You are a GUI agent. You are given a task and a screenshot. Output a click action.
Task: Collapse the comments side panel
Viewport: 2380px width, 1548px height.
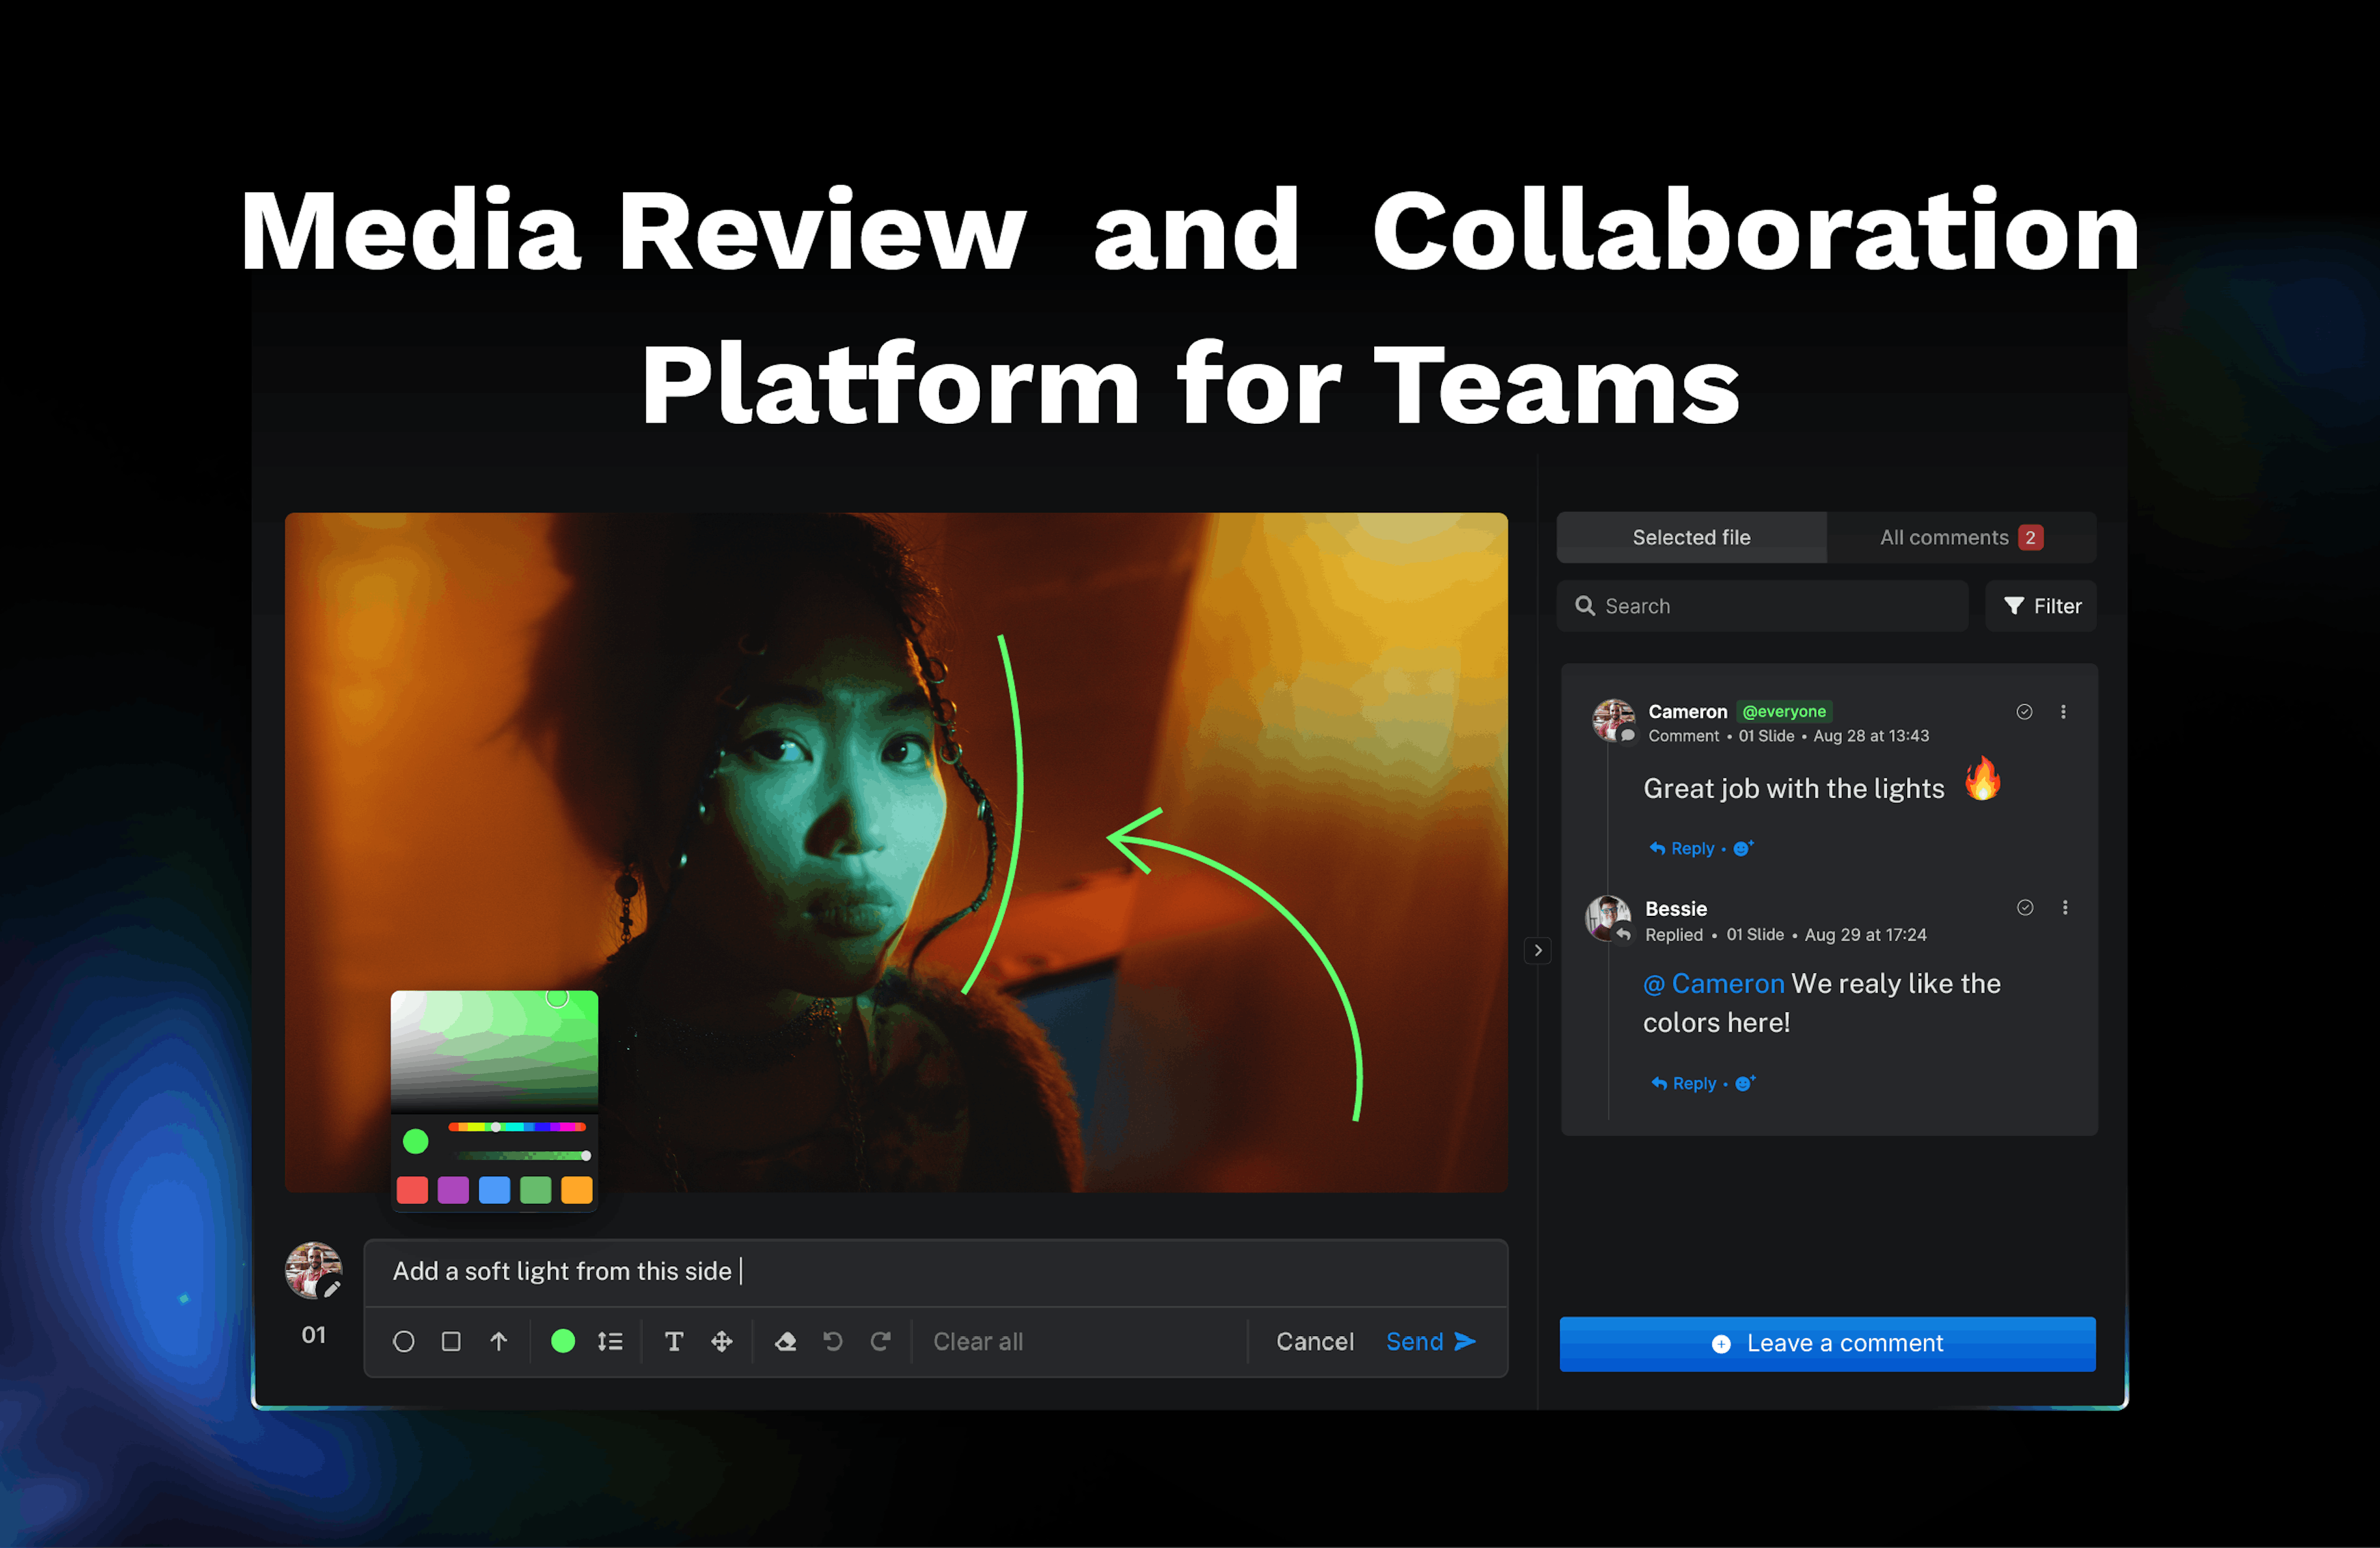[x=1538, y=950]
